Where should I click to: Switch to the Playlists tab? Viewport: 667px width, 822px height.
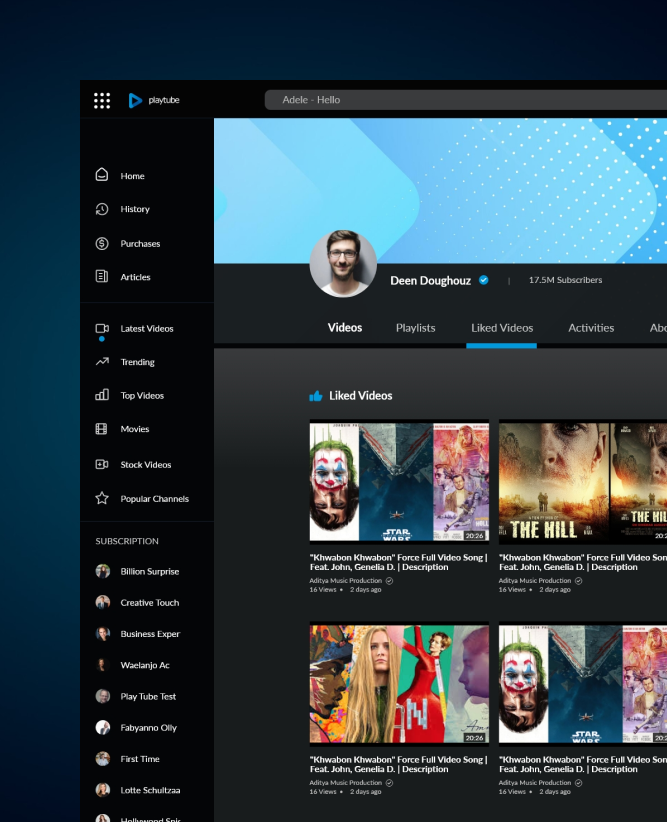pyautogui.click(x=415, y=328)
